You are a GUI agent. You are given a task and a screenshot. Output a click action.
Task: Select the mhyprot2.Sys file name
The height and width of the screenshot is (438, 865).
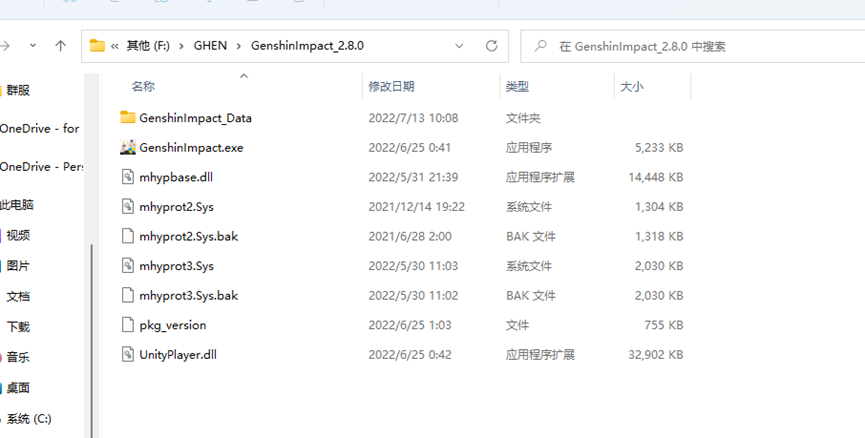click(x=177, y=207)
